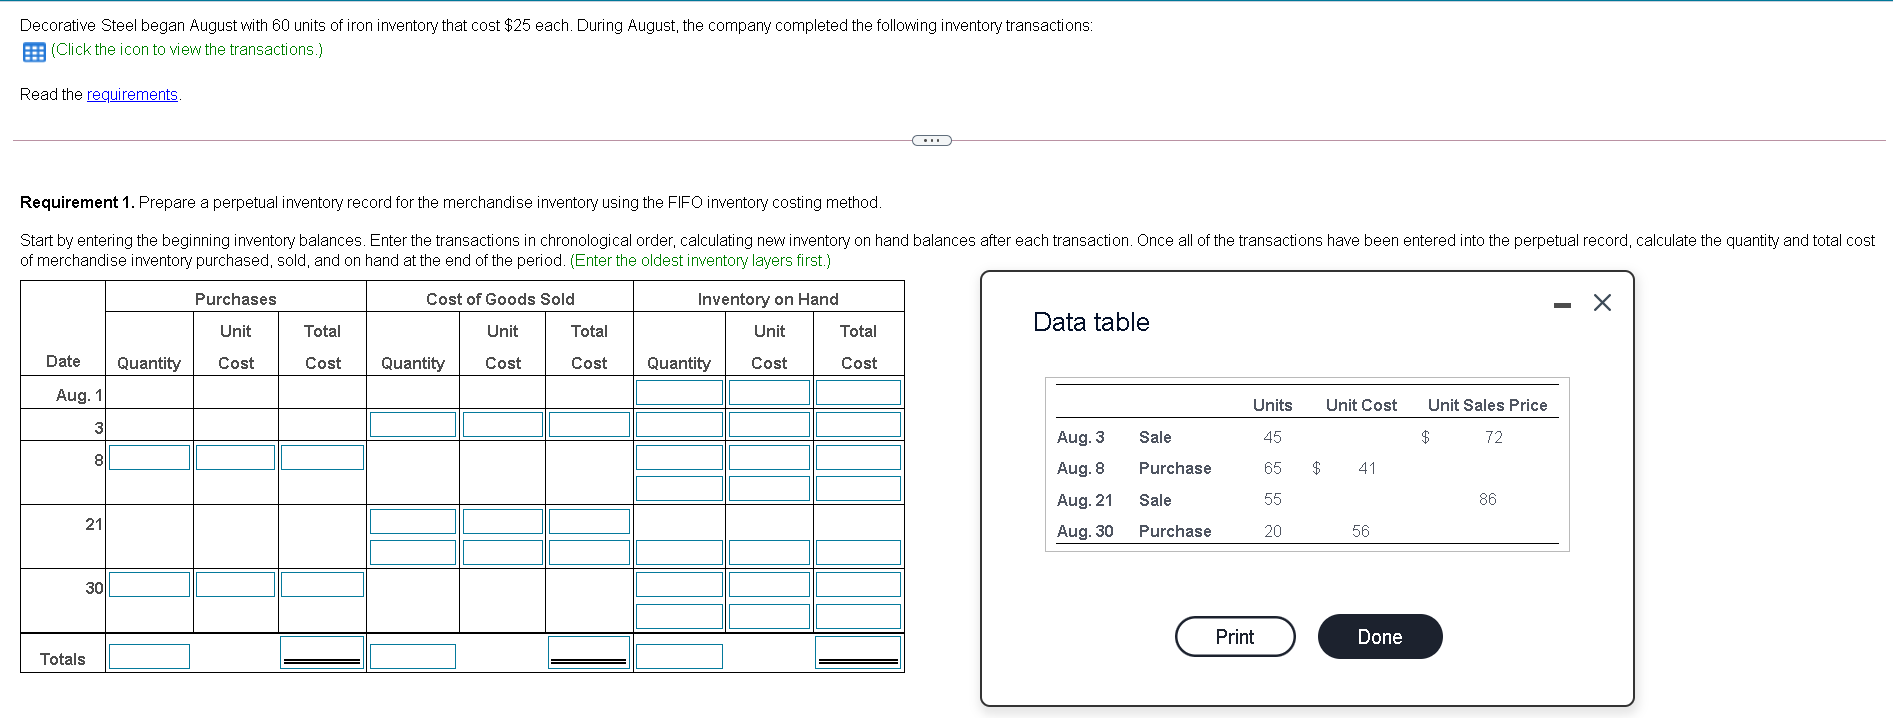Click Totals row Purchases Total Cost field

pyautogui.click(x=322, y=653)
